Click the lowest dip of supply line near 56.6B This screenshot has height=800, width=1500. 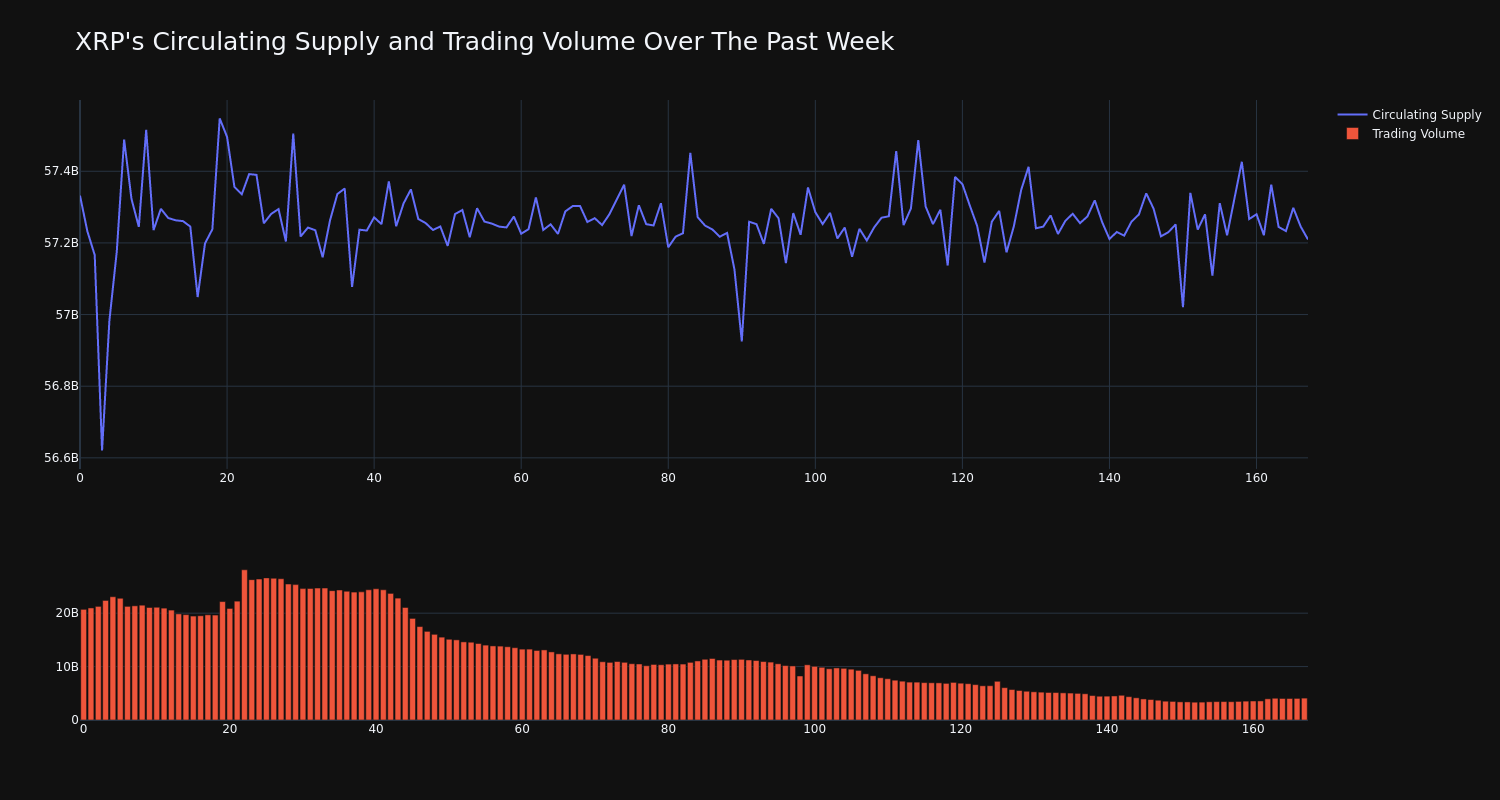pyautogui.click(x=102, y=449)
